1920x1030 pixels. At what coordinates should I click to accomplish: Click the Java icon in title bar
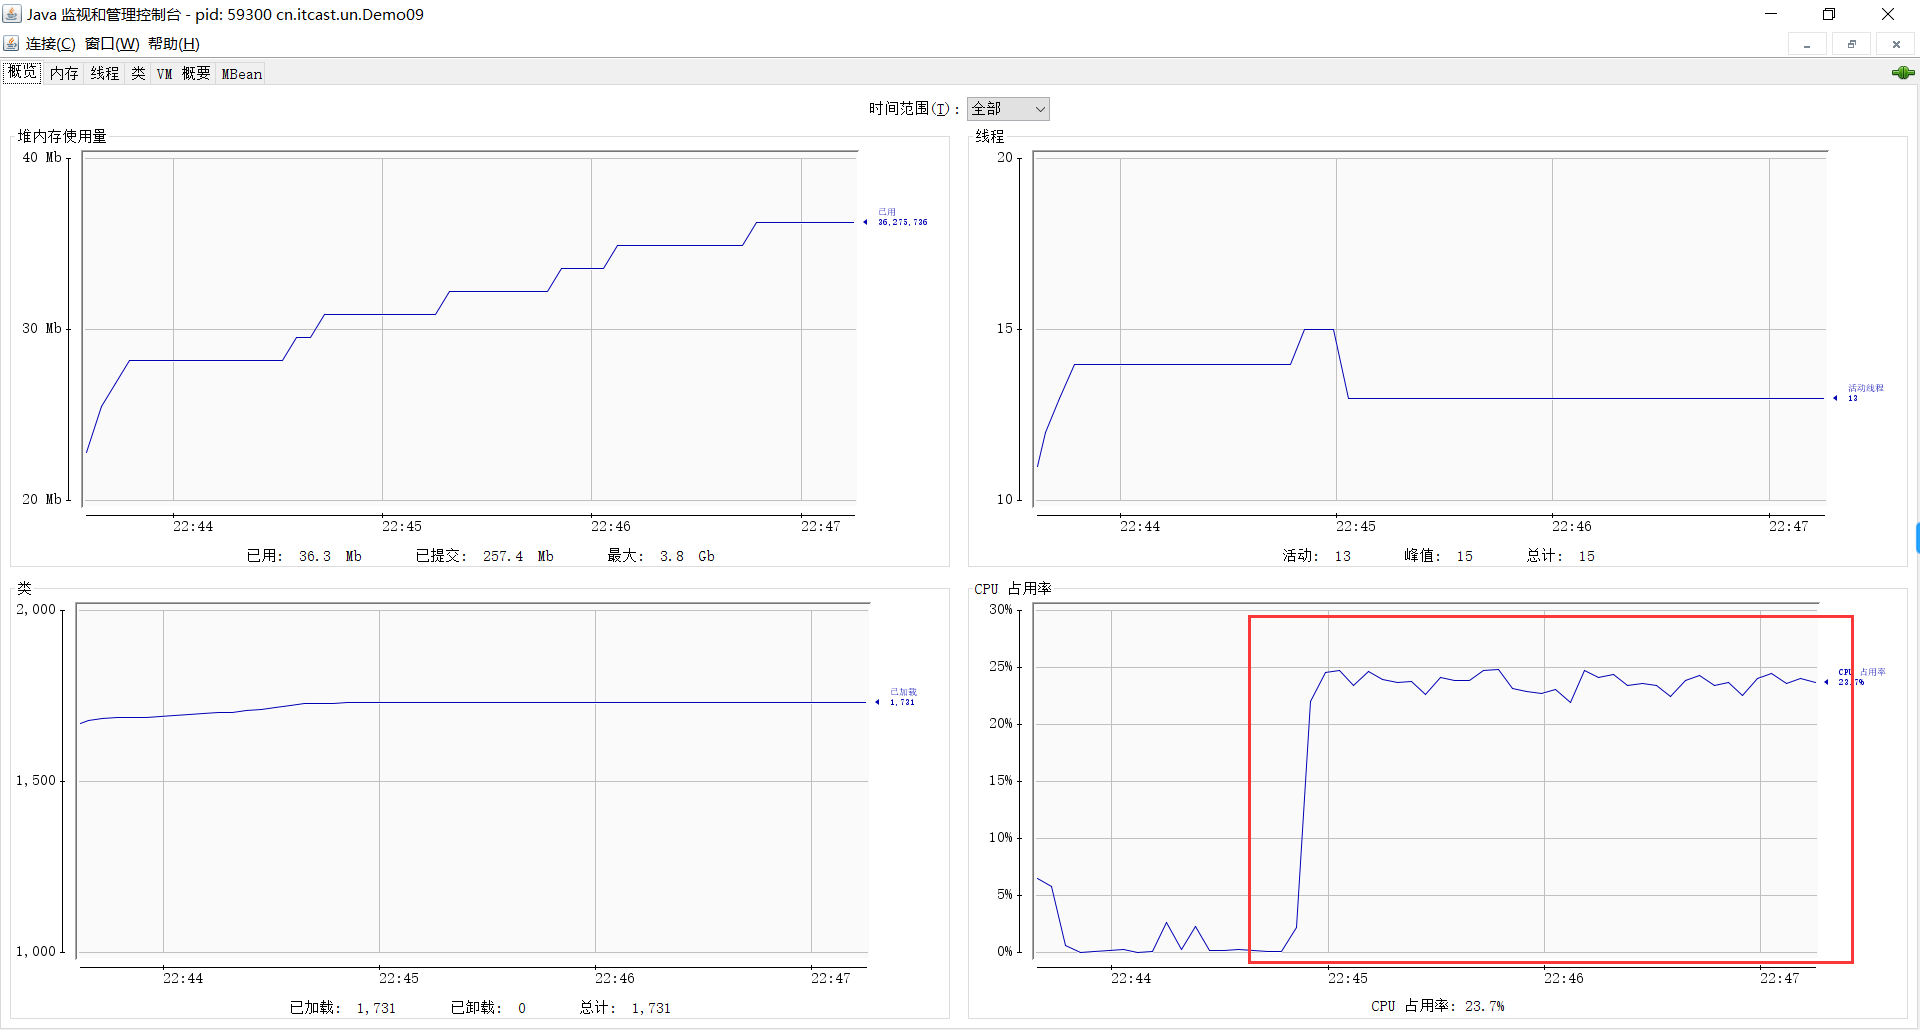pyautogui.click(x=12, y=14)
